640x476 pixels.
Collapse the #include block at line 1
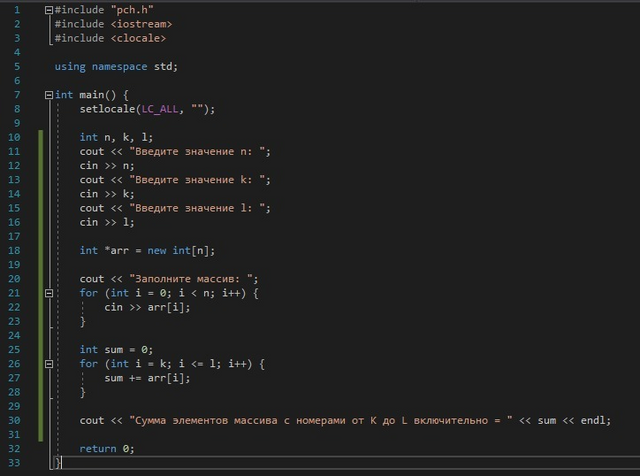coord(49,10)
